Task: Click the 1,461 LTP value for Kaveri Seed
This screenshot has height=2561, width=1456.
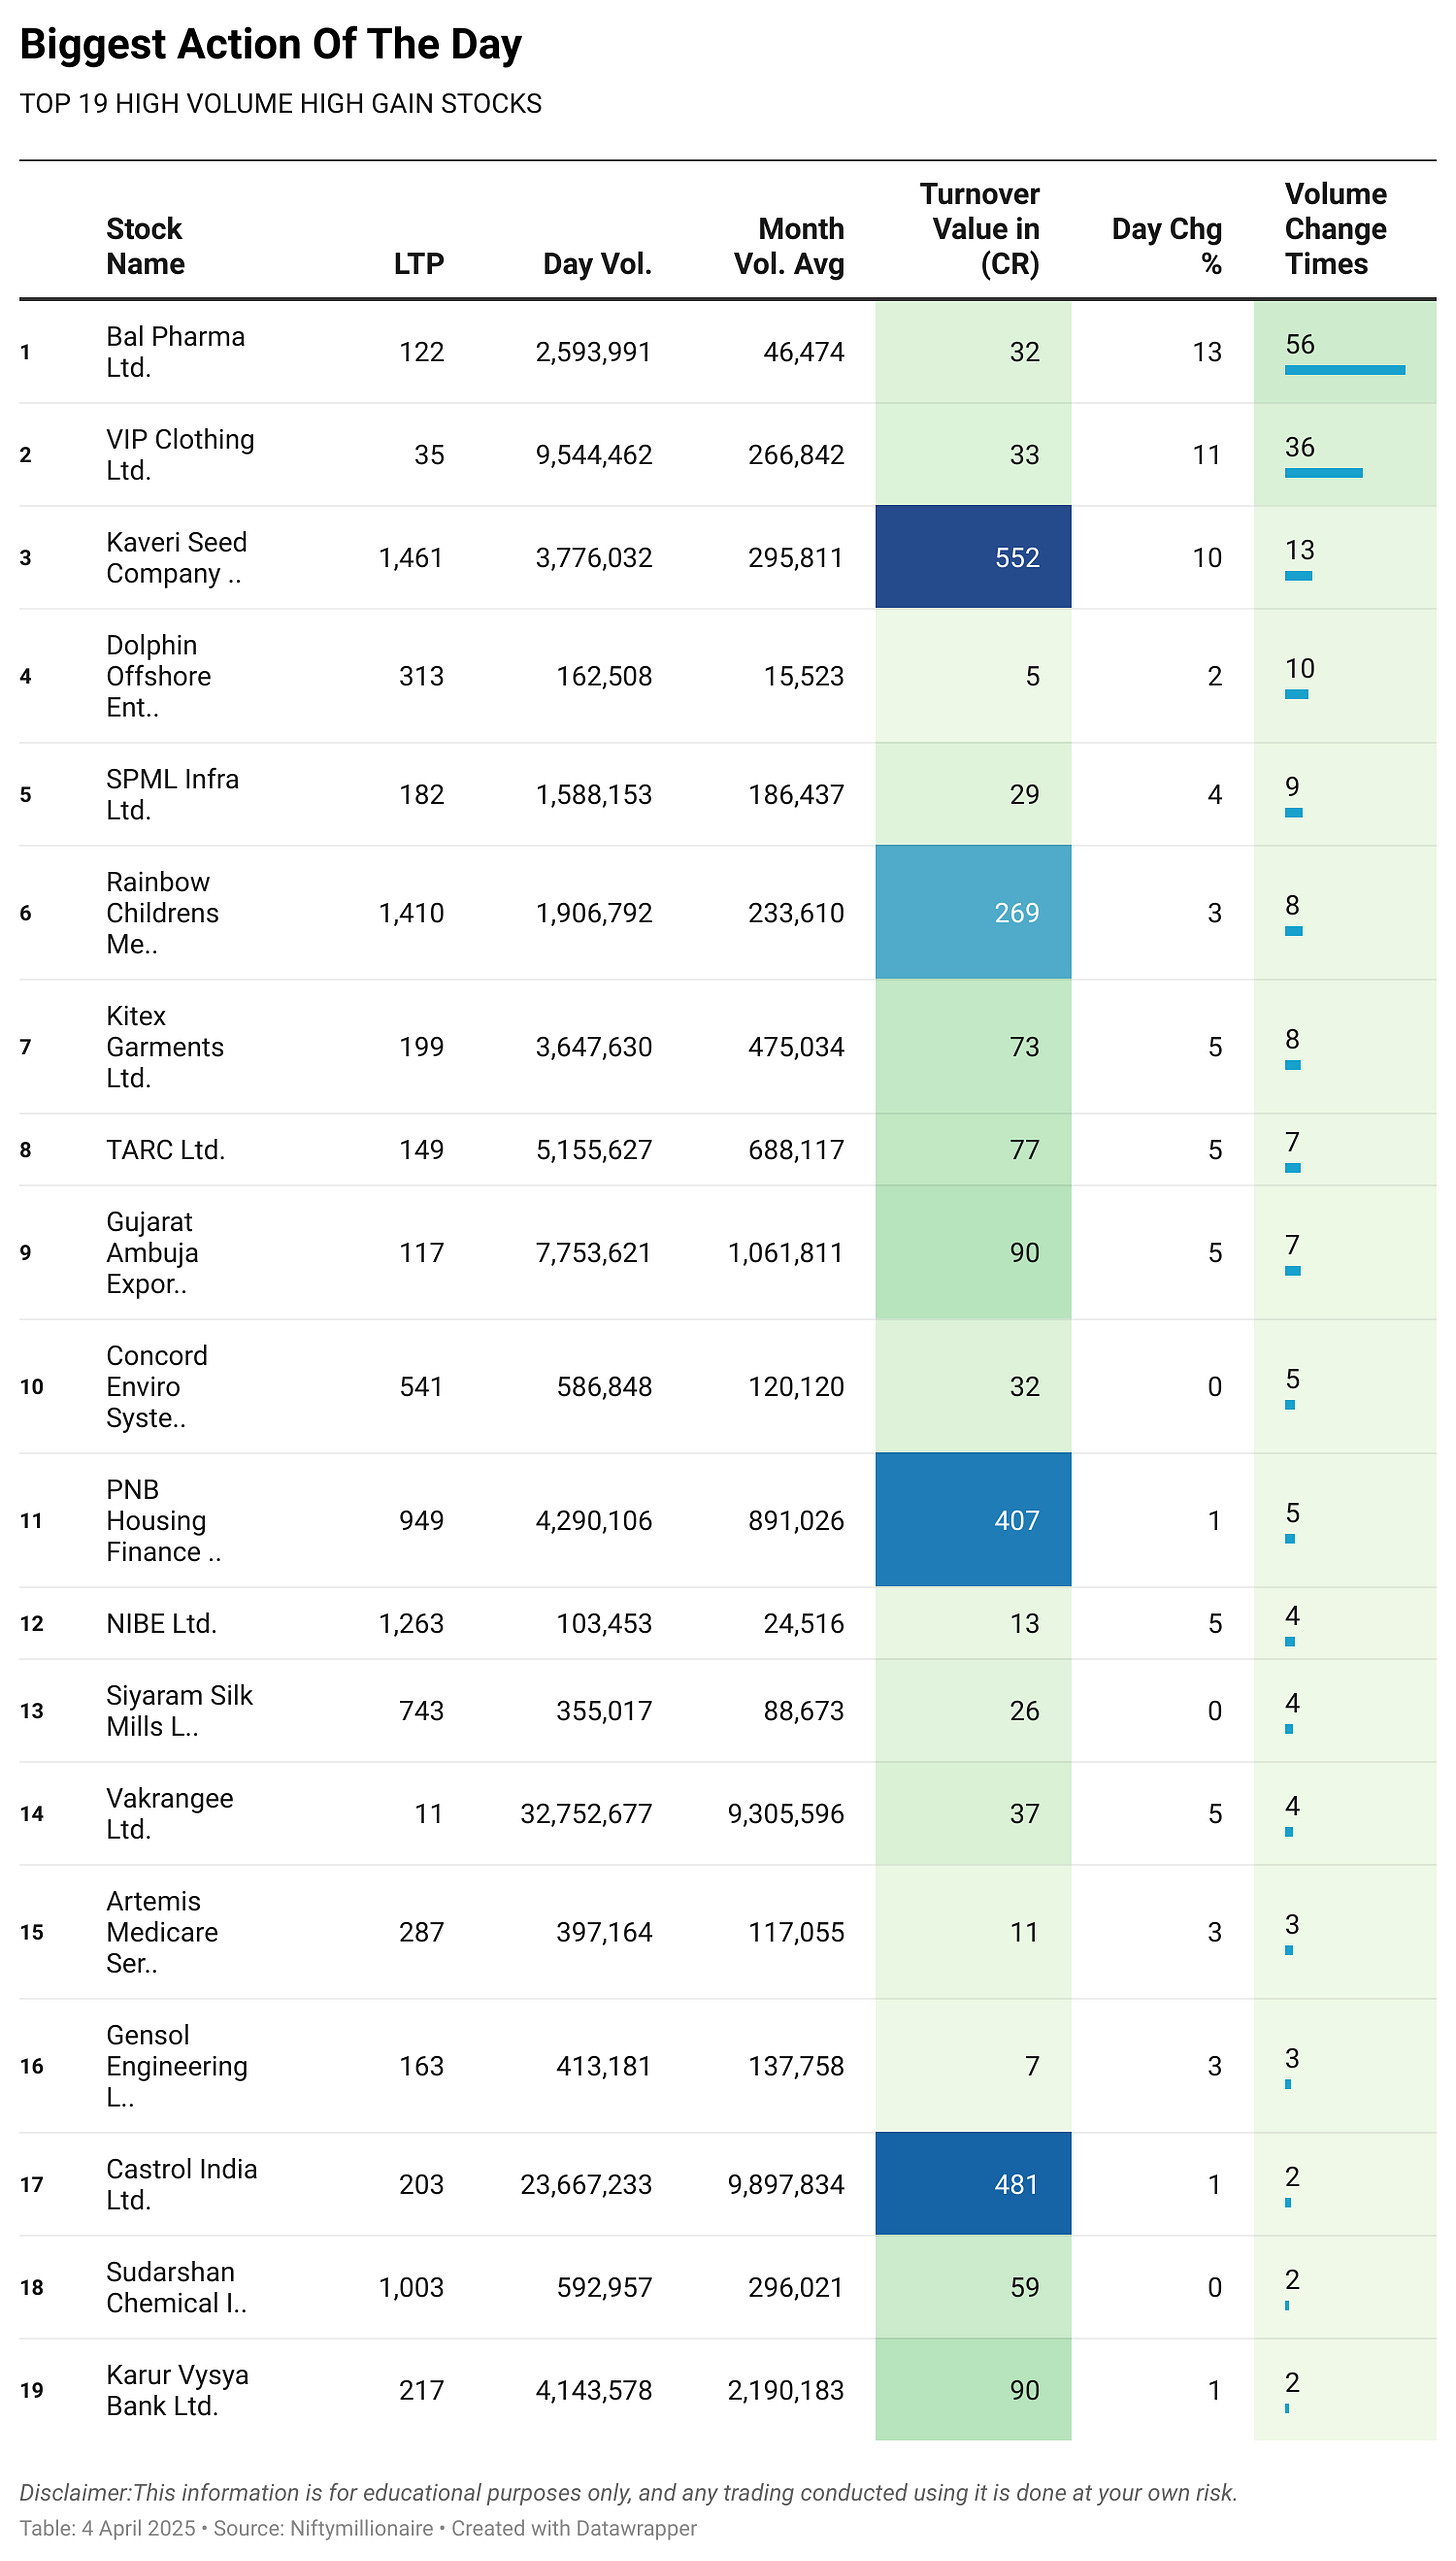Action: (411, 558)
